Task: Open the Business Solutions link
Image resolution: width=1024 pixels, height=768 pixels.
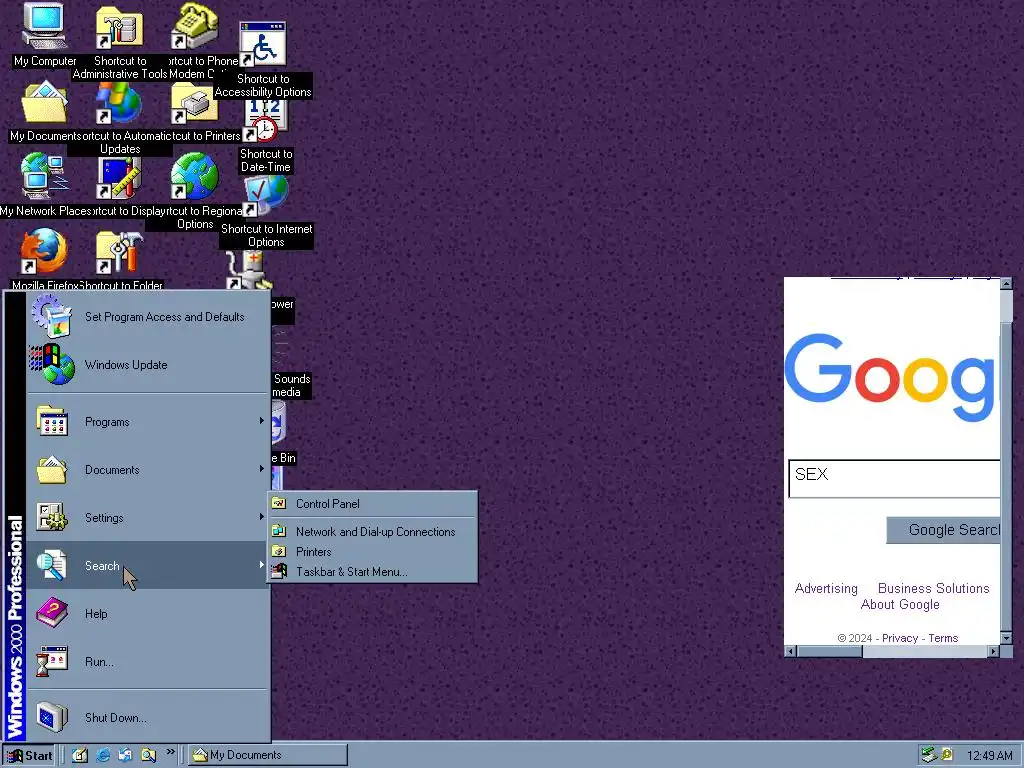Action: (933, 588)
